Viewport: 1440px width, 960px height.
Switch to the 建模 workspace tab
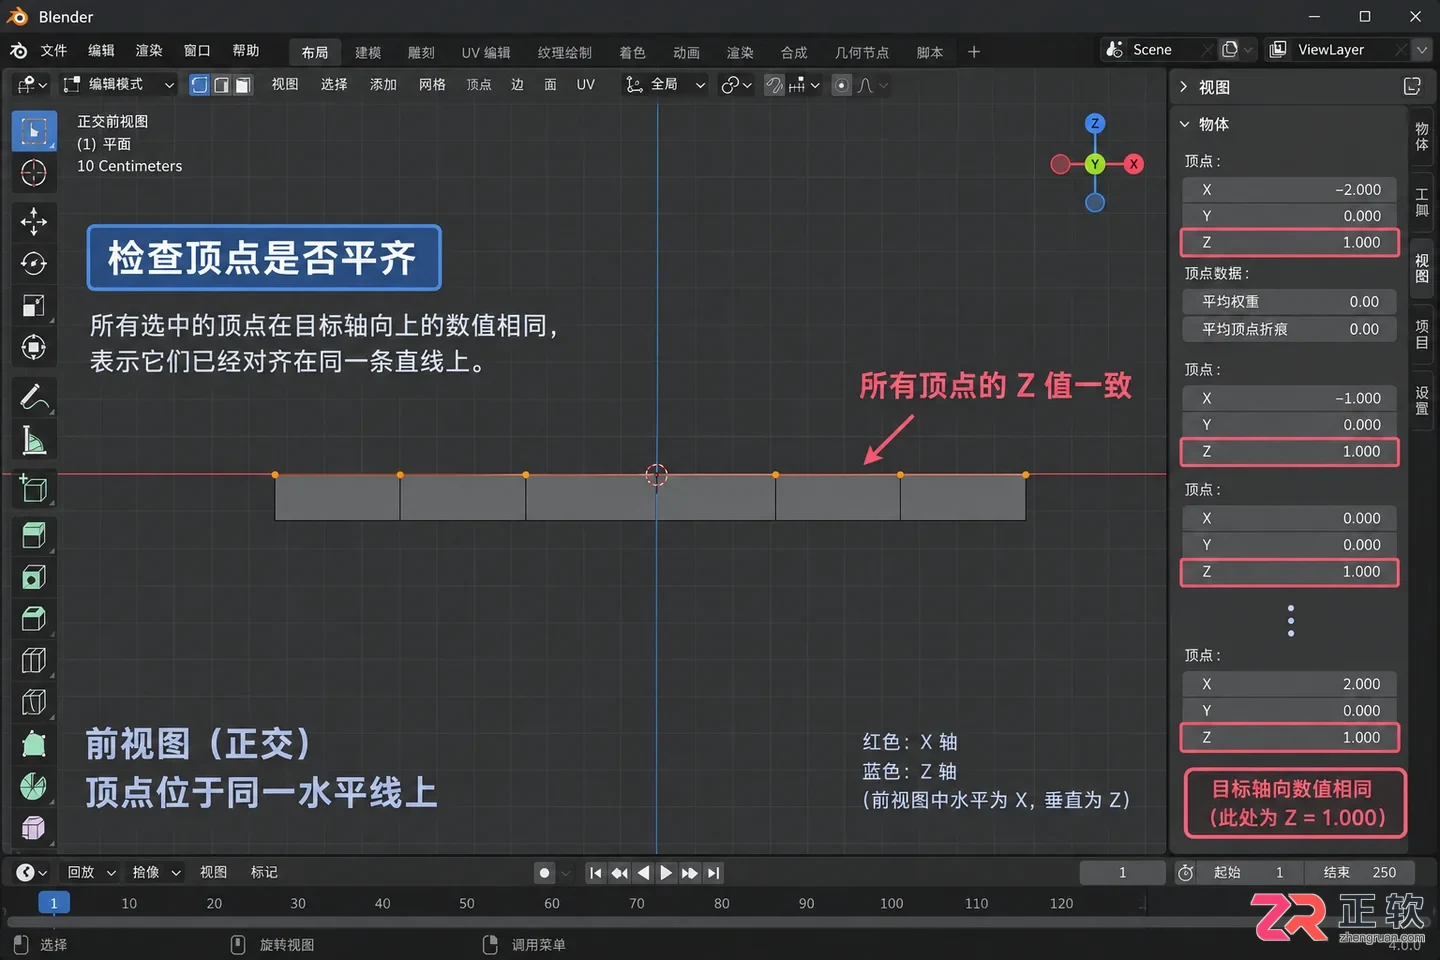coord(368,52)
